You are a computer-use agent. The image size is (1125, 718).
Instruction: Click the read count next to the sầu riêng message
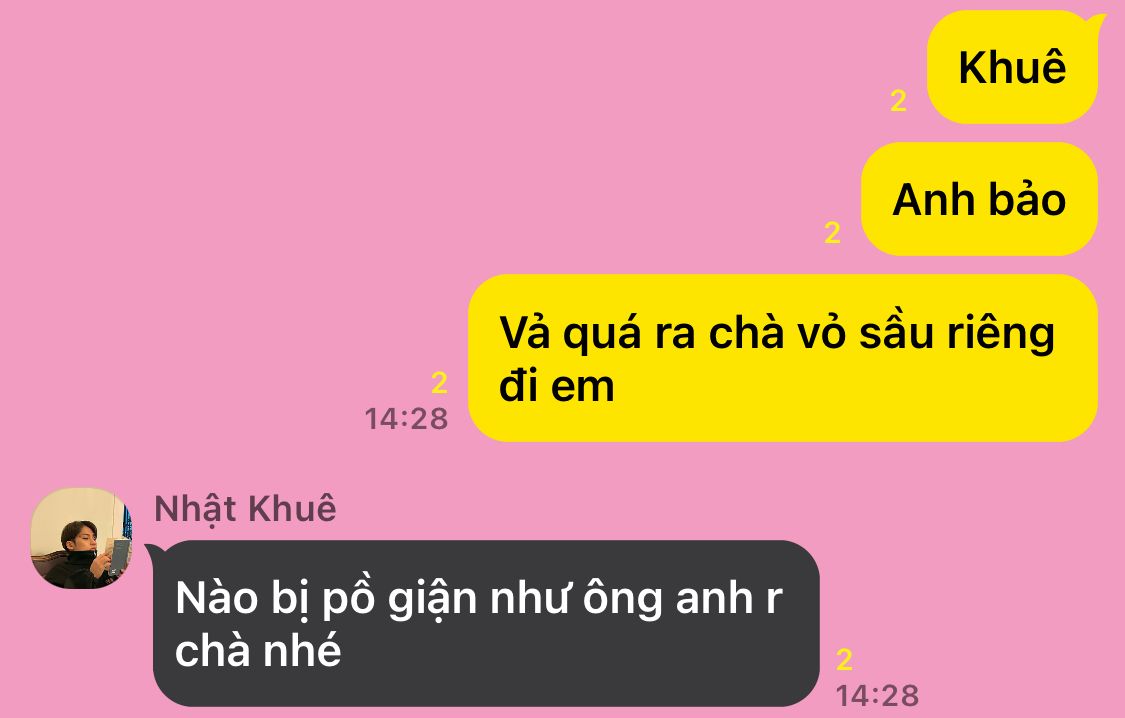439,382
